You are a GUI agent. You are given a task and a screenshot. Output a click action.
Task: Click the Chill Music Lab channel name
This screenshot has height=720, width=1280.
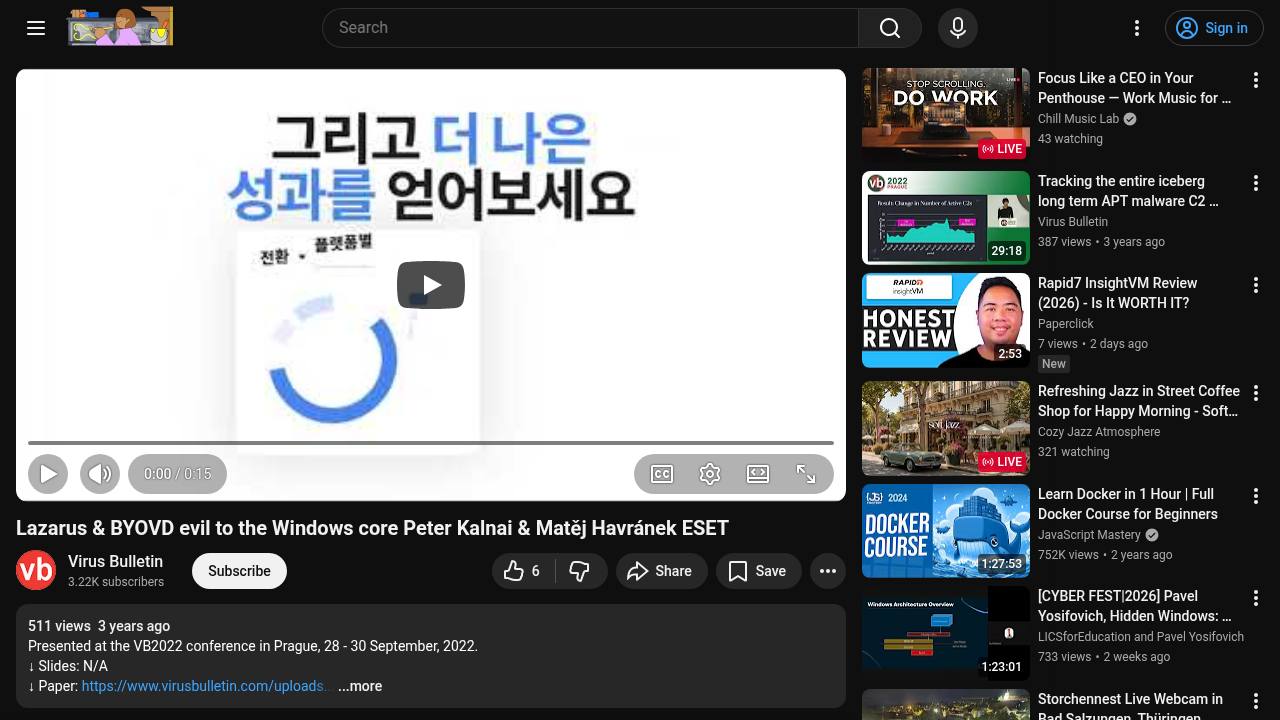(1079, 119)
